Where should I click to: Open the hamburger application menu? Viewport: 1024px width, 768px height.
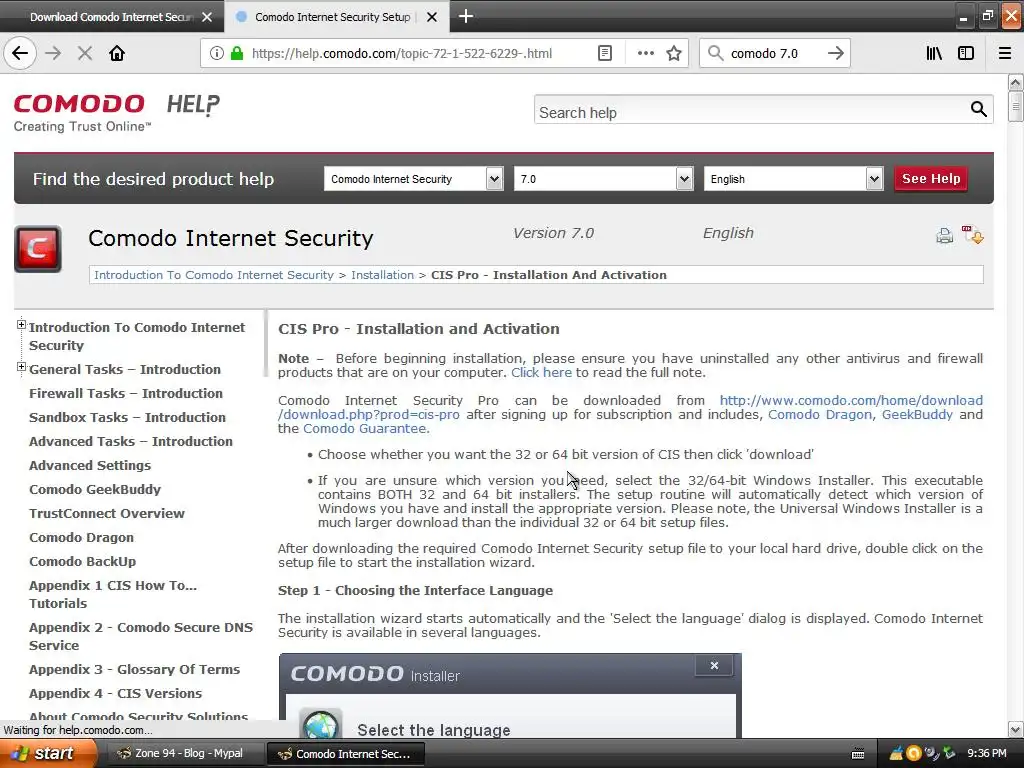coord(1004,53)
